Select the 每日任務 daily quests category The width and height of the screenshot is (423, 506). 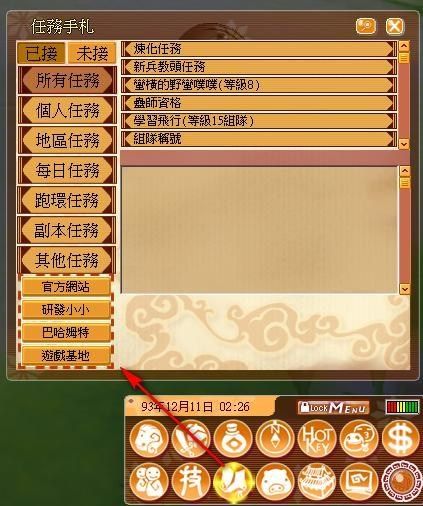point(67,170)
